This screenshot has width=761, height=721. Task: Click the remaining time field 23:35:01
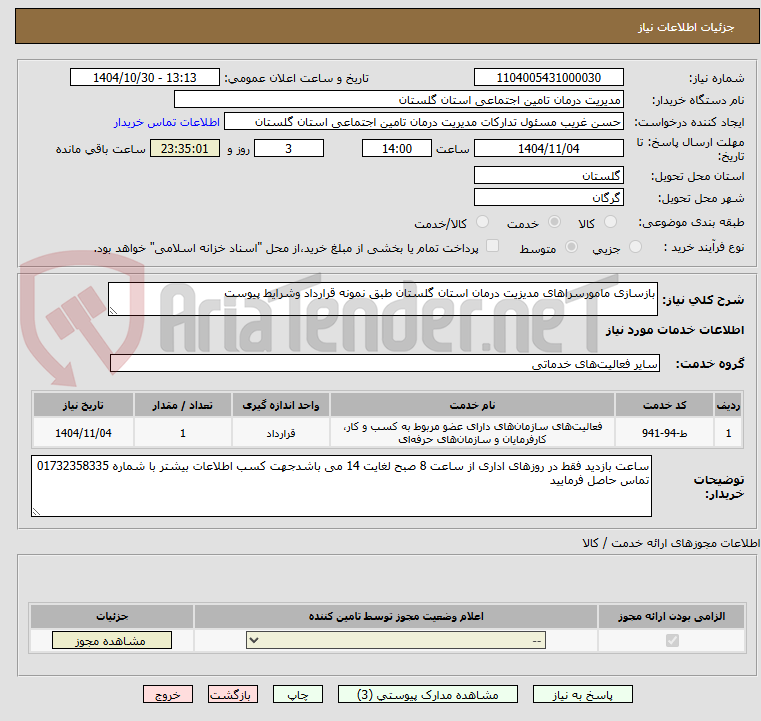[x=184, y=148]
